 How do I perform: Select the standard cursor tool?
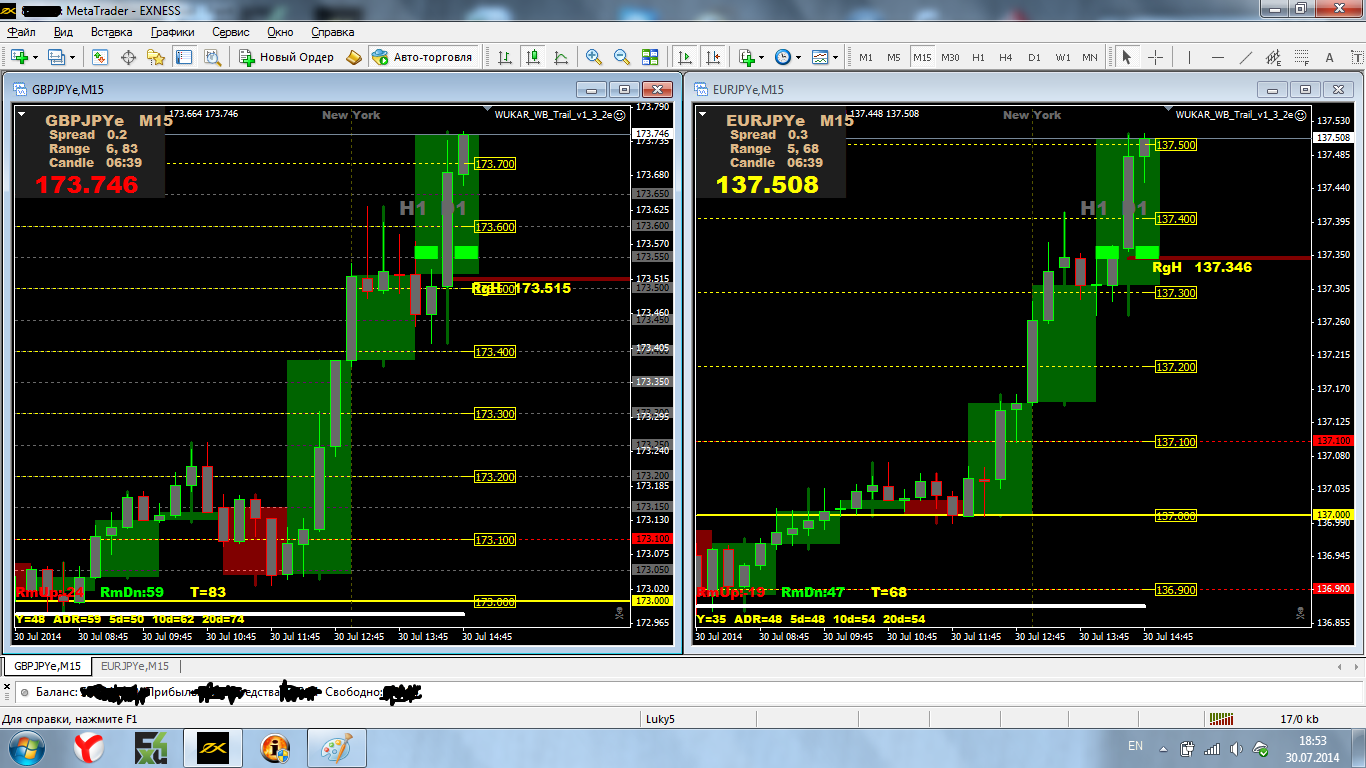point(1127,57)
